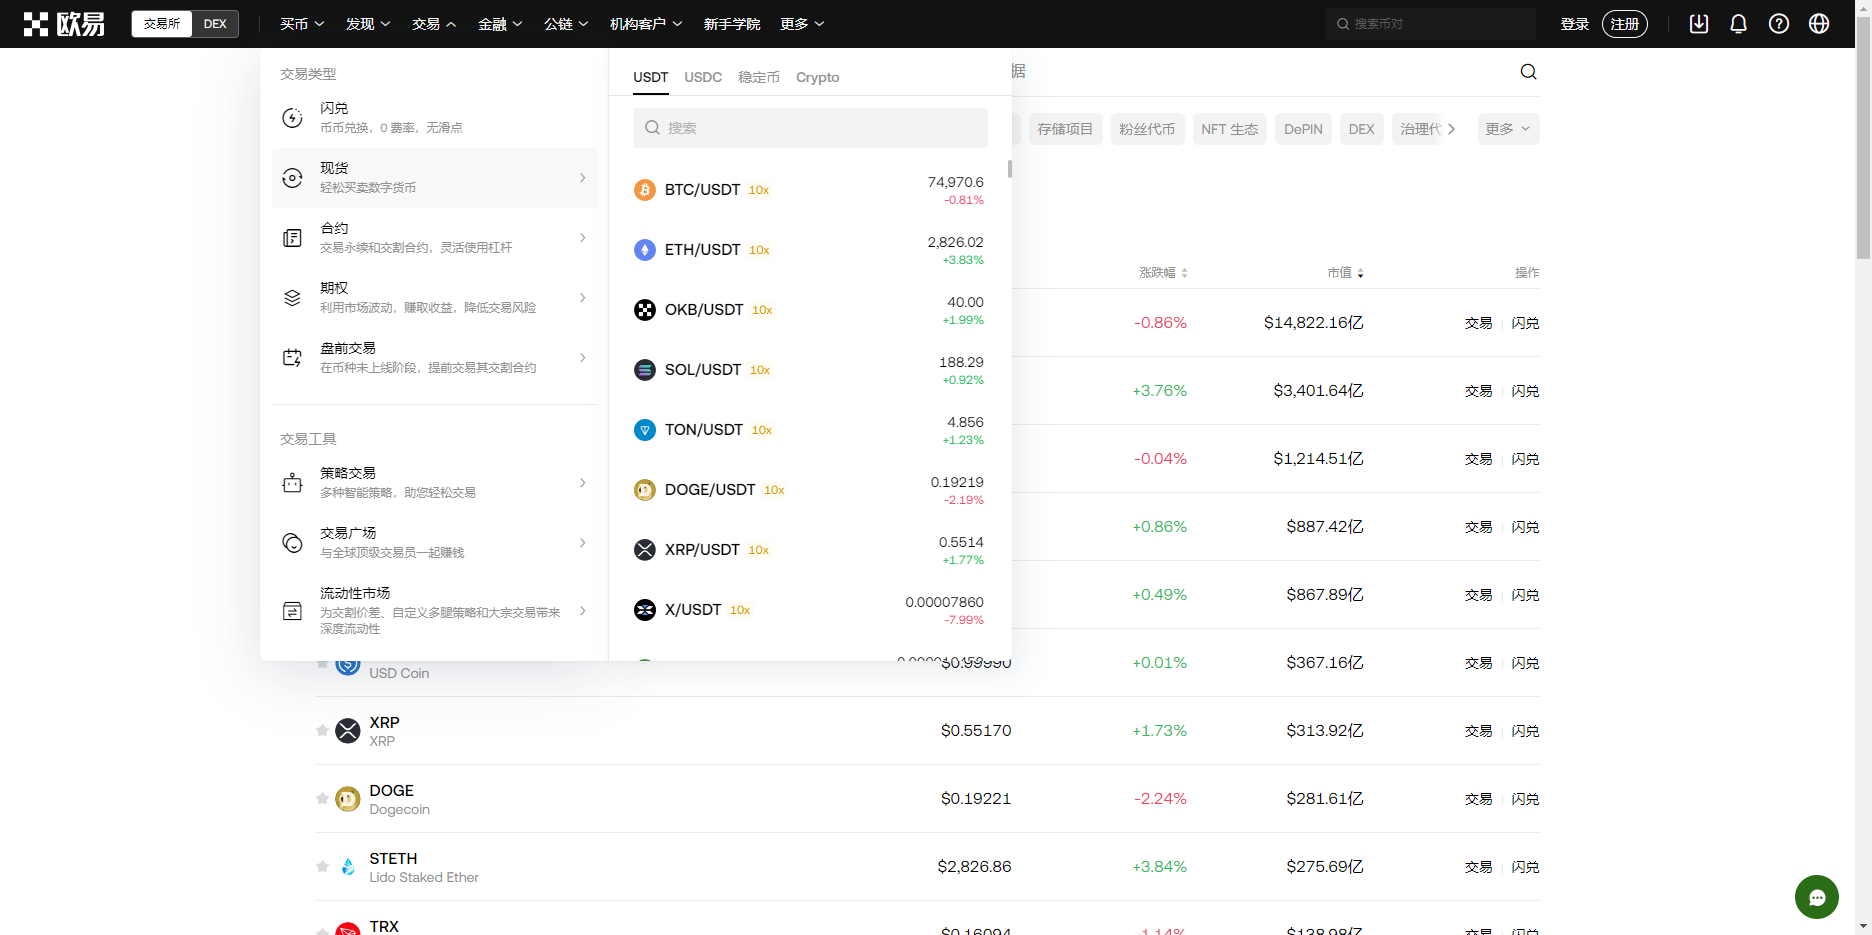Favorite STETH with its star
The height and width of the screenshot is (935, 1872).
(x=322, y=867)
